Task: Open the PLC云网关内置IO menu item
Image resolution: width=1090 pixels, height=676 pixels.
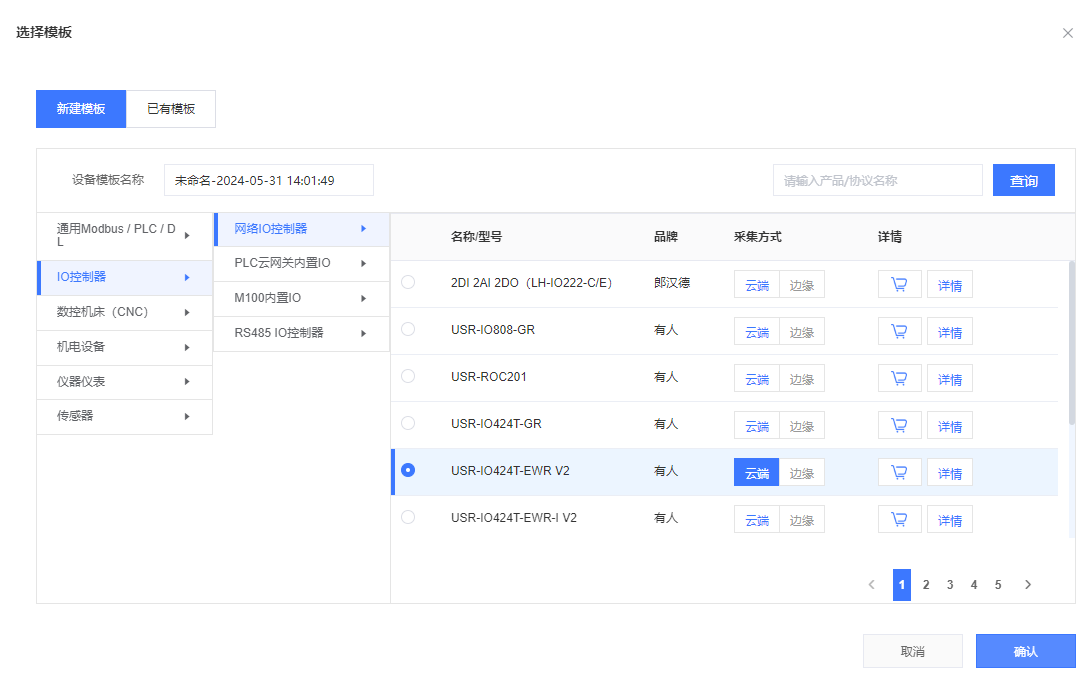Action: point(300,263)
